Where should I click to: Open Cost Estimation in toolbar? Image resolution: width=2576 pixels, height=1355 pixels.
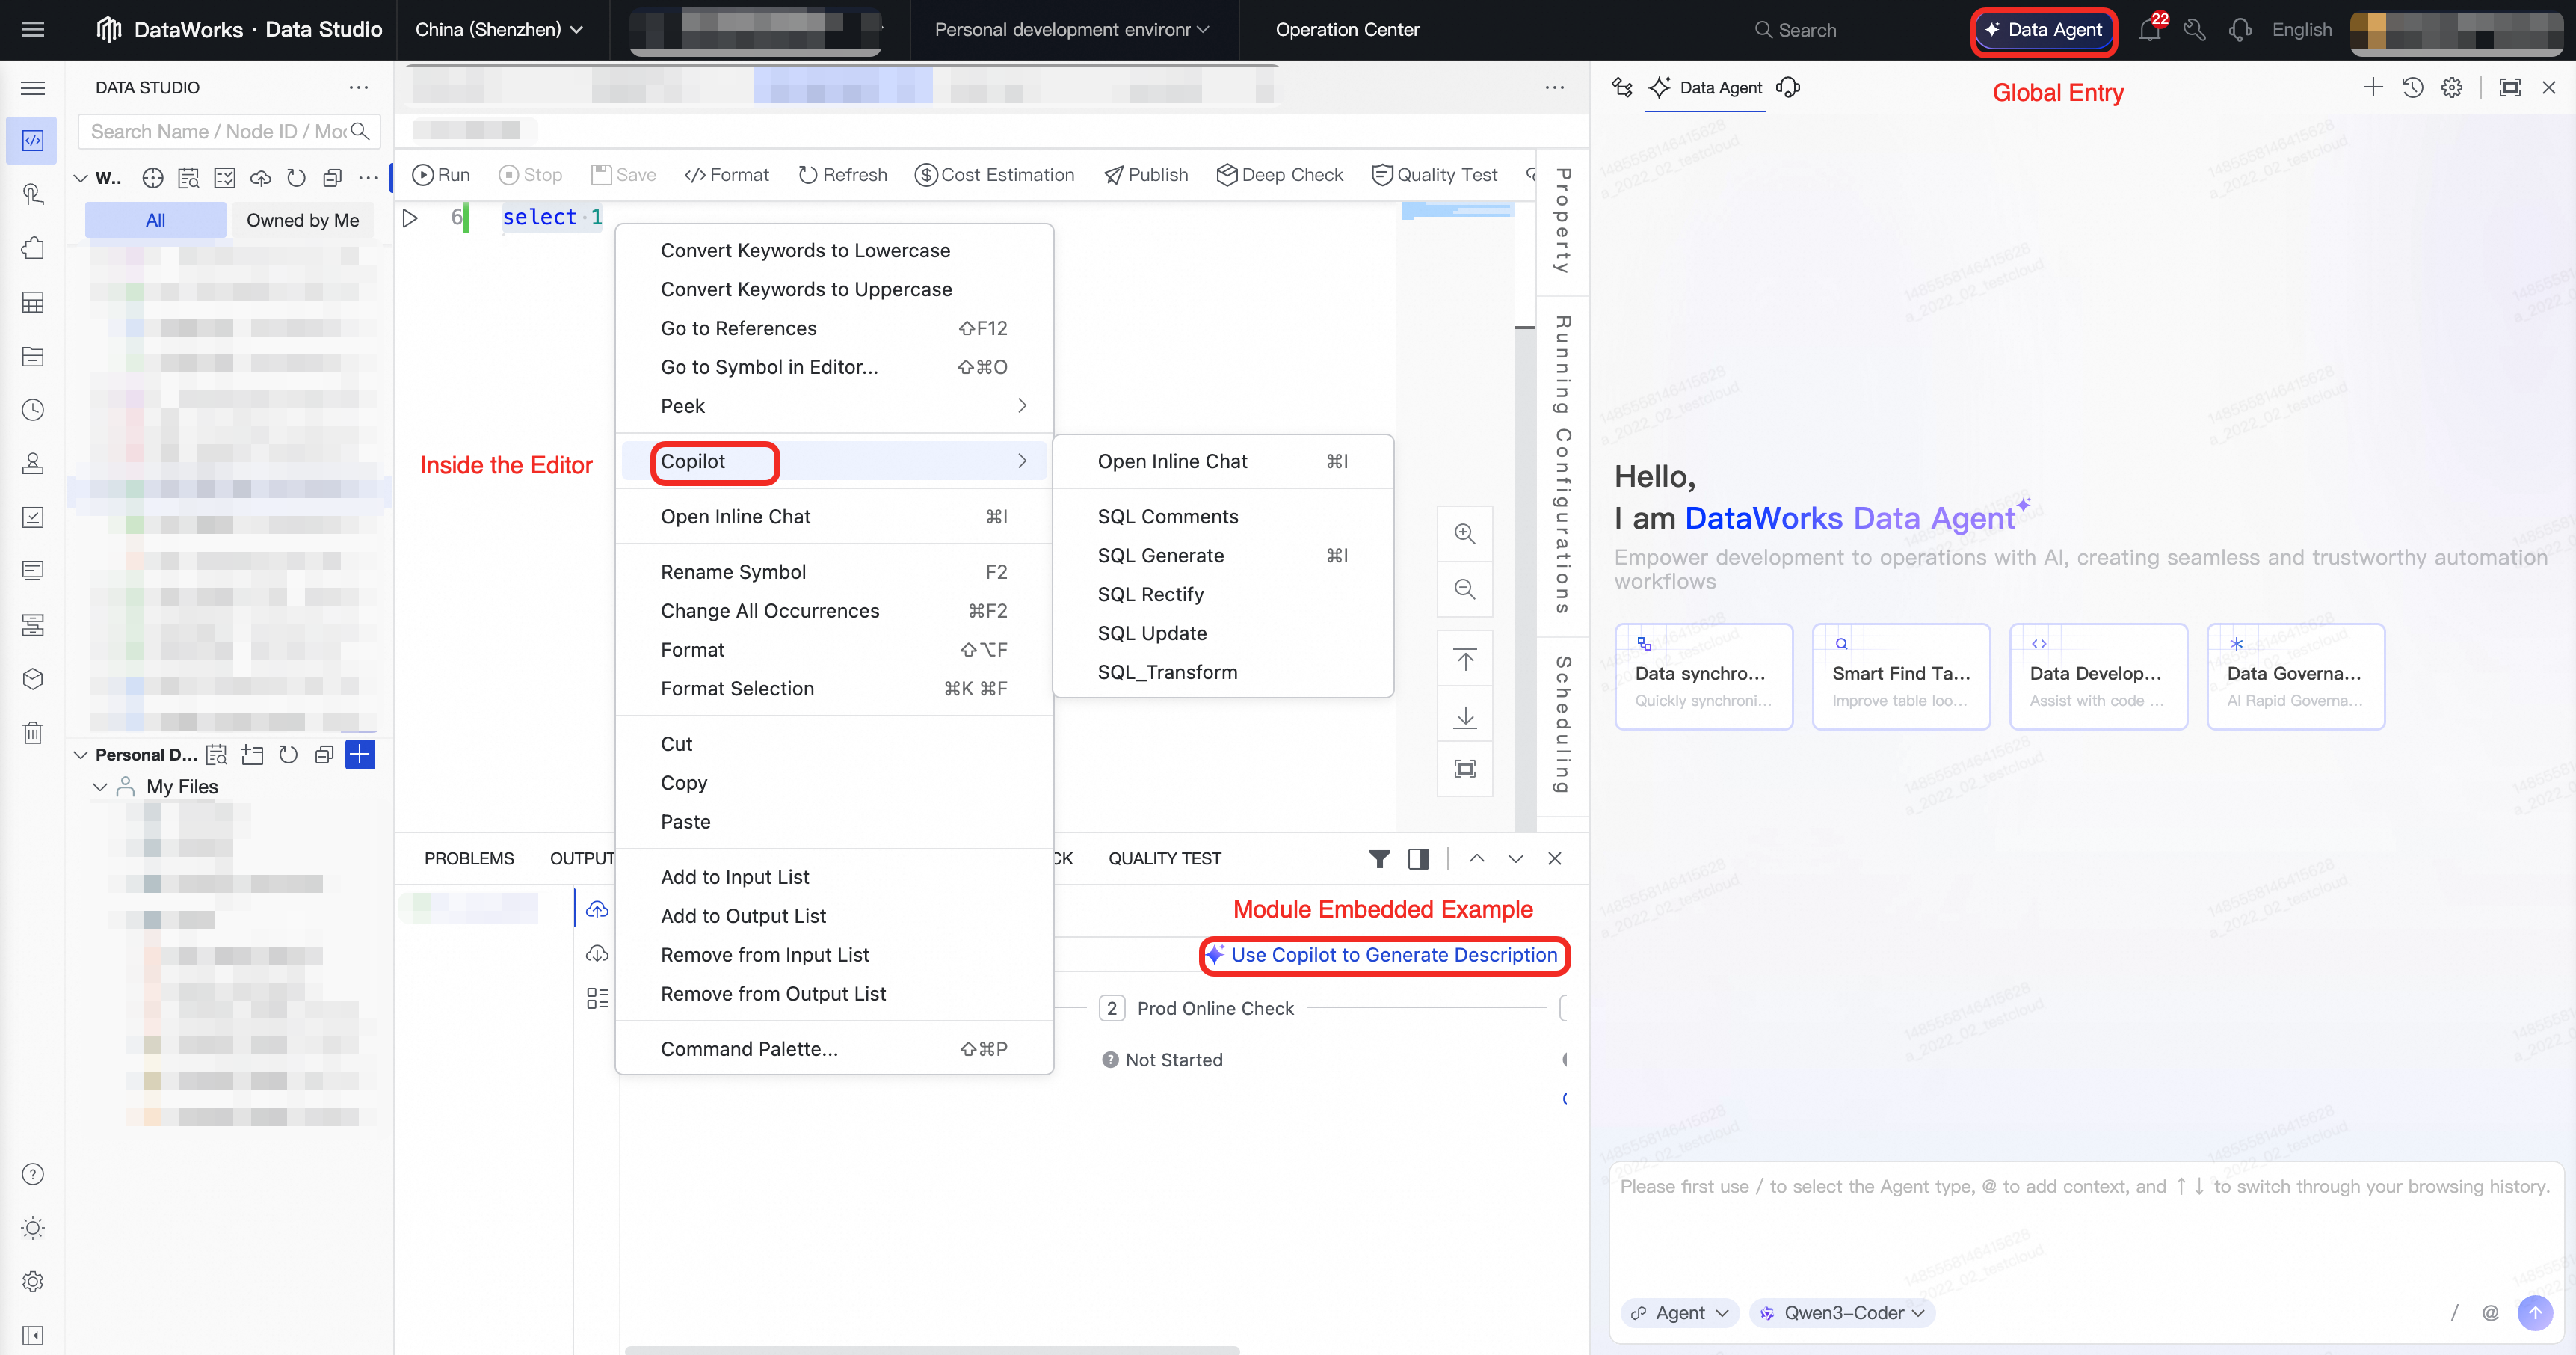[x=995, y=175]
